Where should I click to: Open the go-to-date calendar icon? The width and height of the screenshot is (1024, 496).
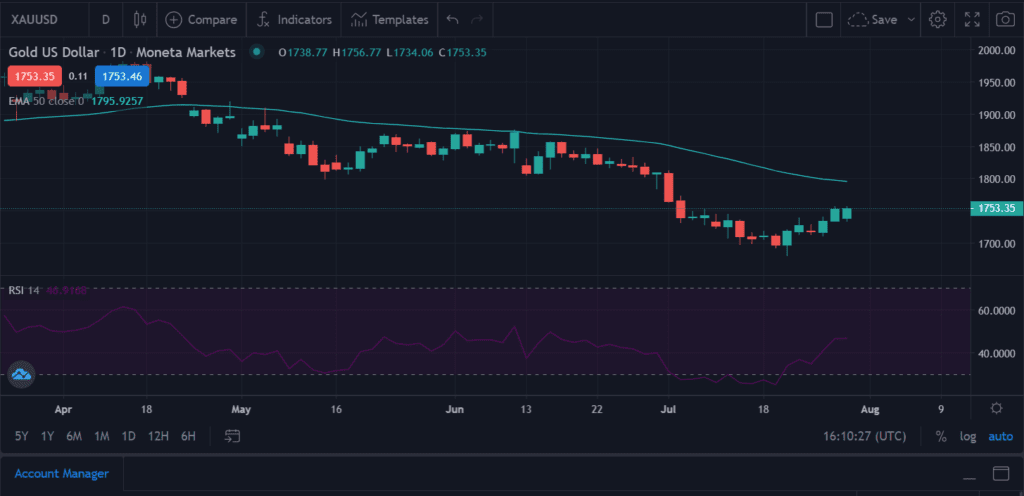point(232,436)
